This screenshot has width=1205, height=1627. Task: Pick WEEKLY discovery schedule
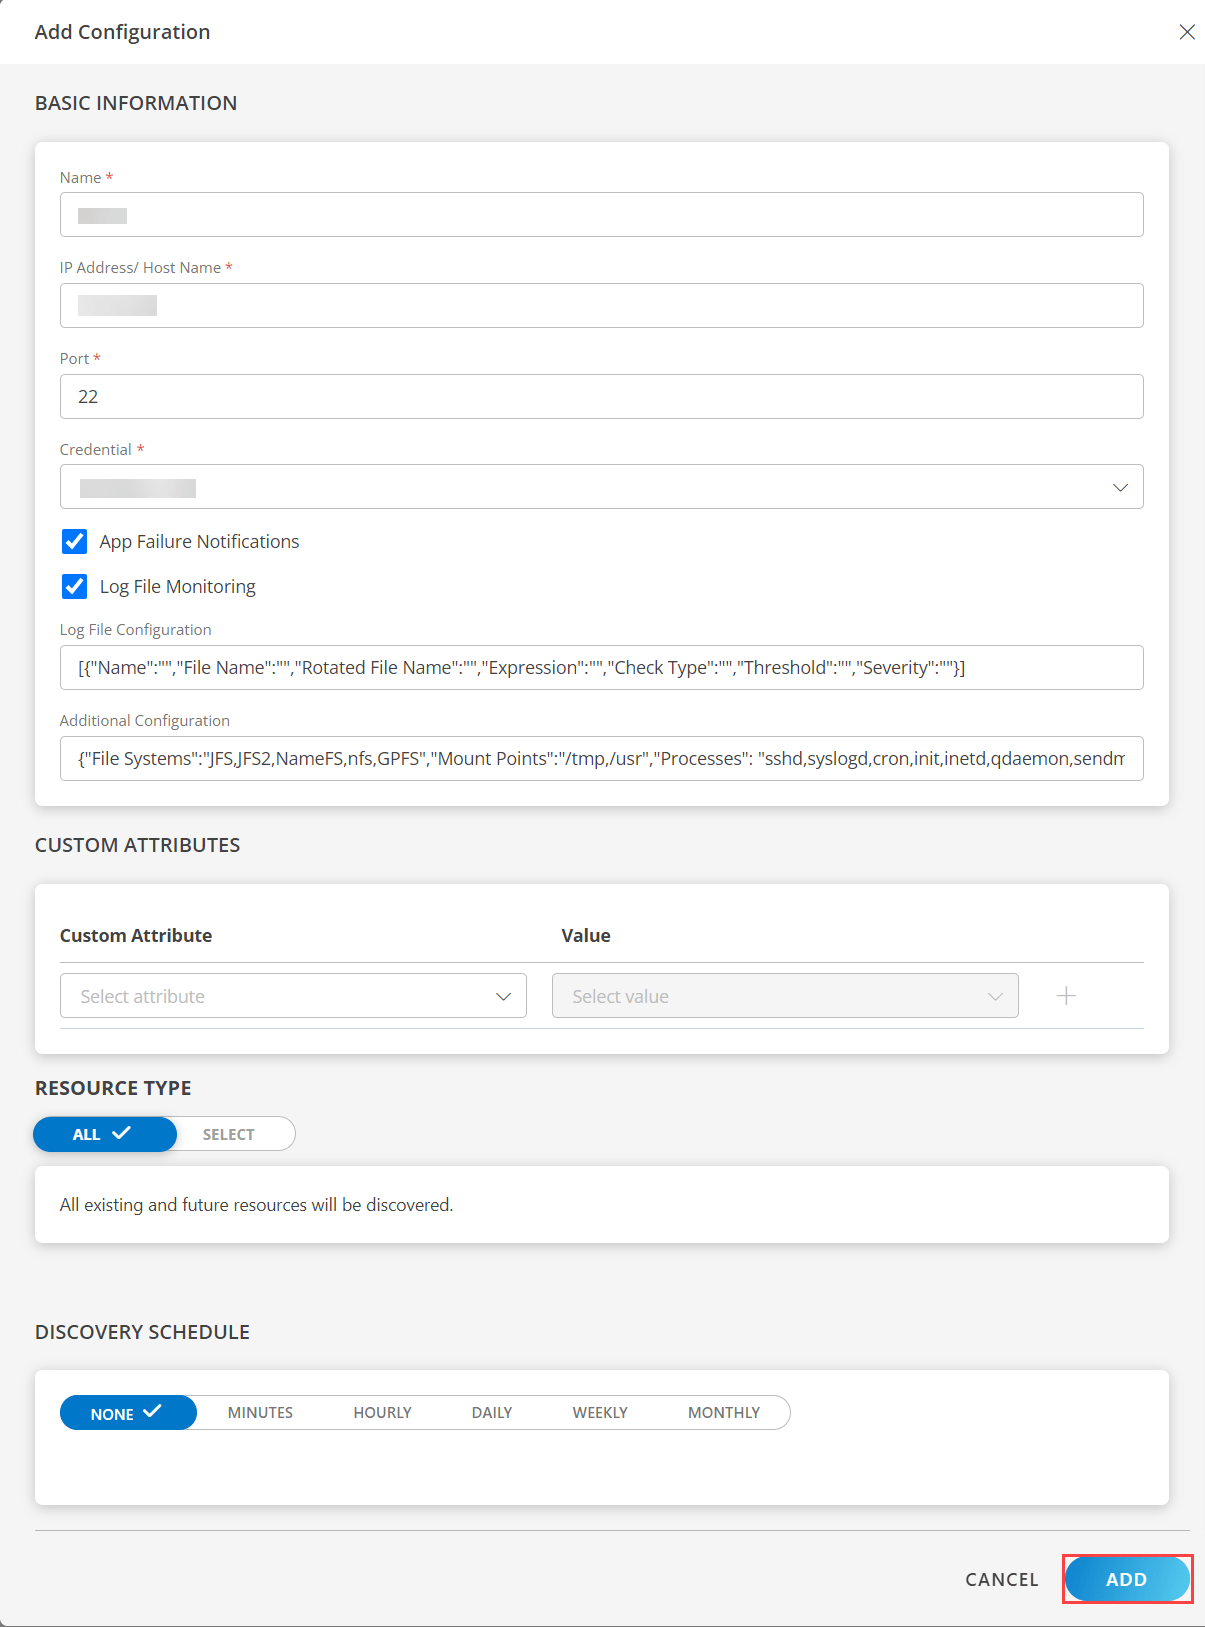tap(600, 1413)
